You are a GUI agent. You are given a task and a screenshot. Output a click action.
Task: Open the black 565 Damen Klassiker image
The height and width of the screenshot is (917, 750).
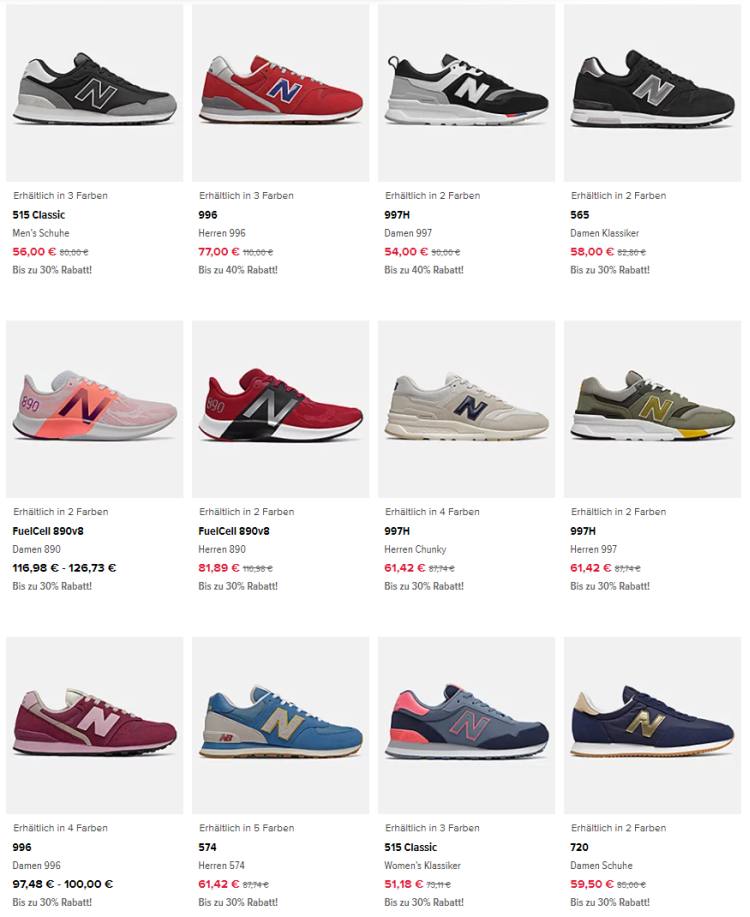(x=652, y=93)
